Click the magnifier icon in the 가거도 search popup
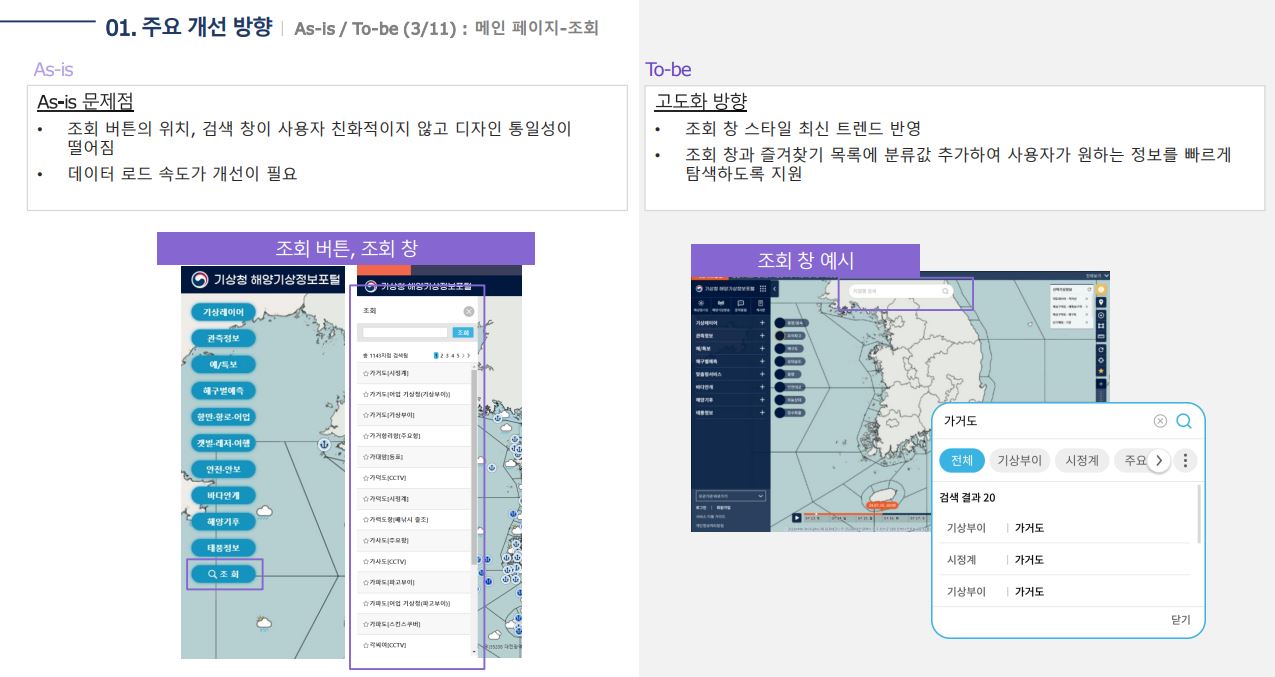 click(1183, 421)
